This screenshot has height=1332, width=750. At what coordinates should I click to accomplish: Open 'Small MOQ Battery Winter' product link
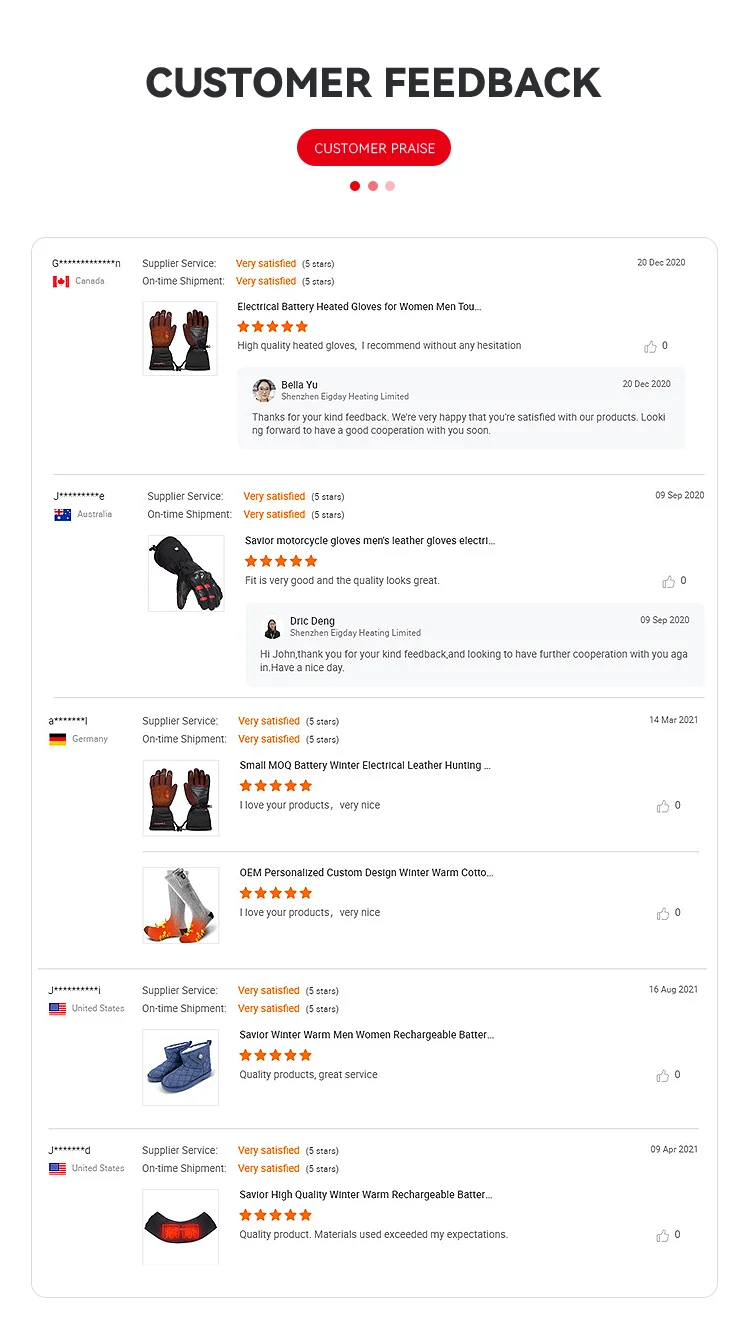click(x=365, y=766)
